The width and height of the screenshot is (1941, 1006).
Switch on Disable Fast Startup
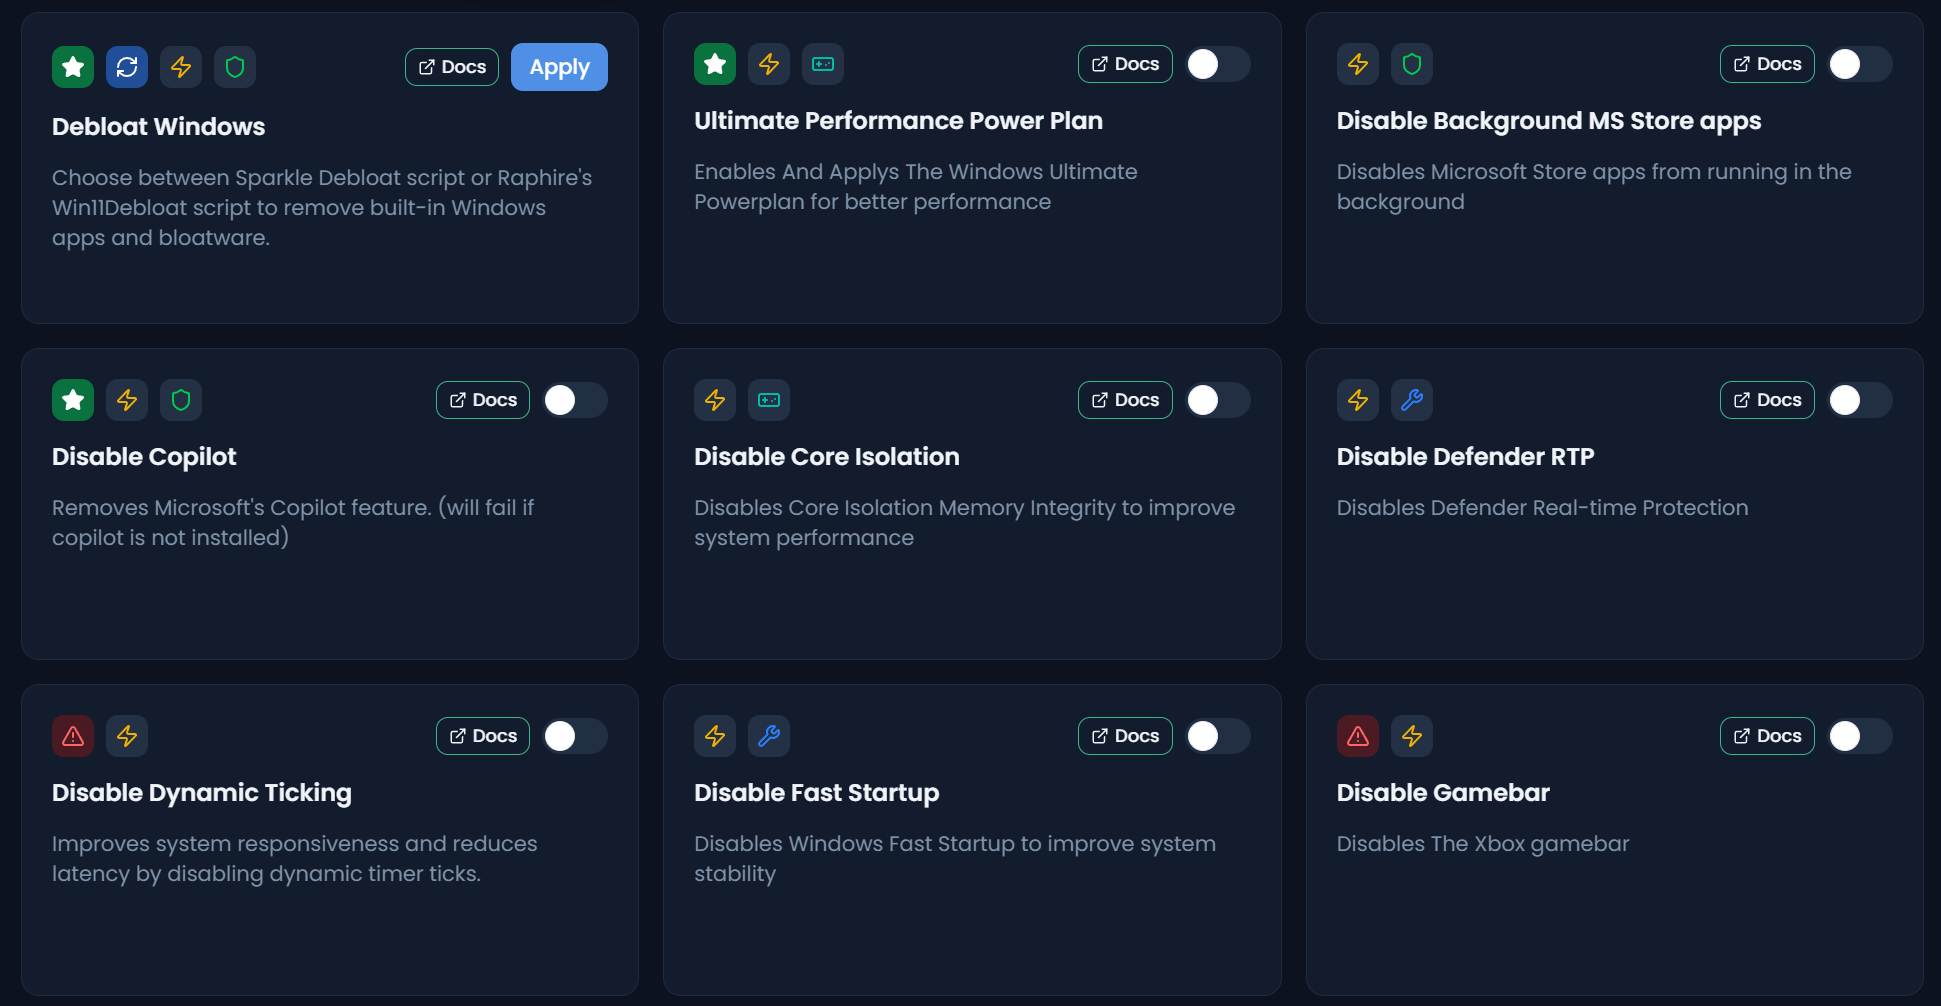pyautogui.click(x=1217, y=736)
